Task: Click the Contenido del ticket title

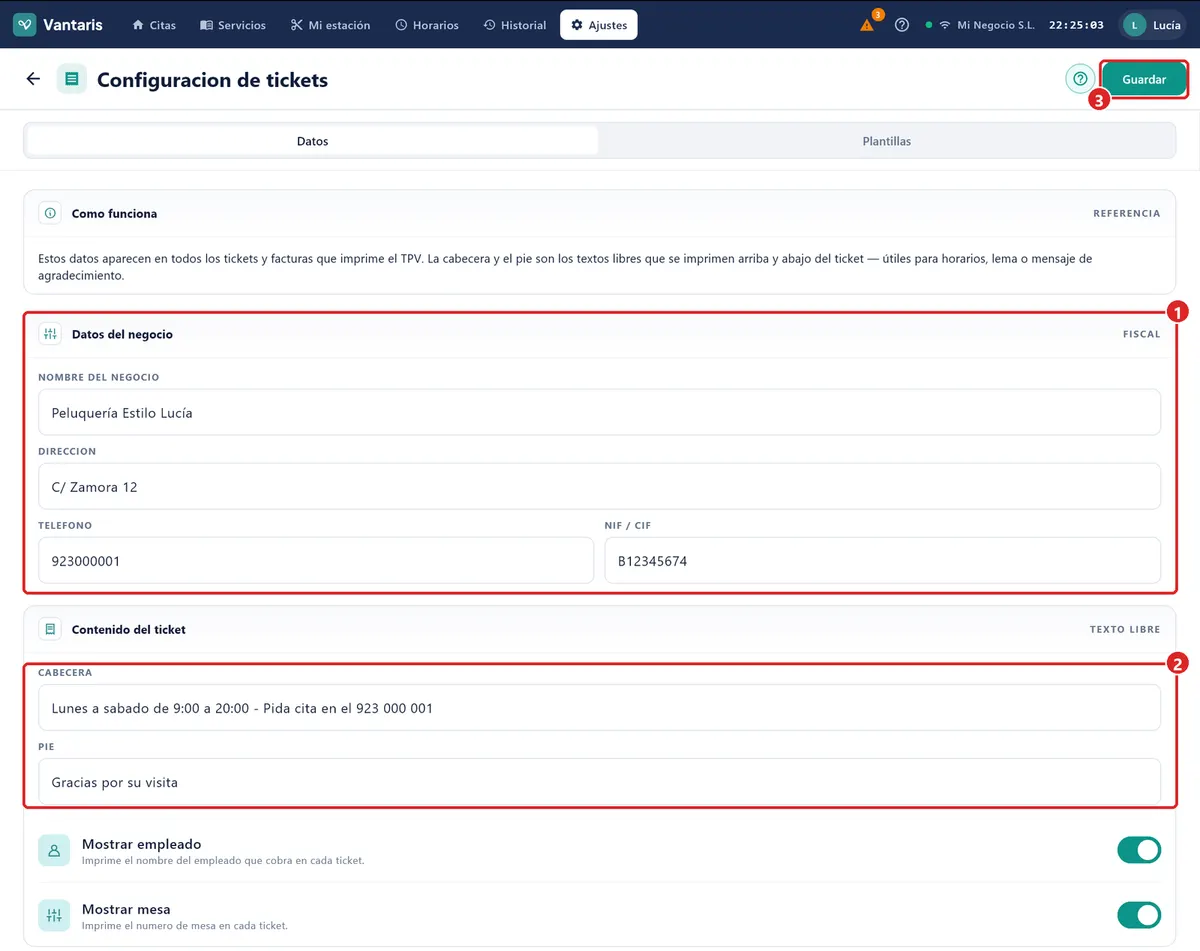Action: [129, 630]
